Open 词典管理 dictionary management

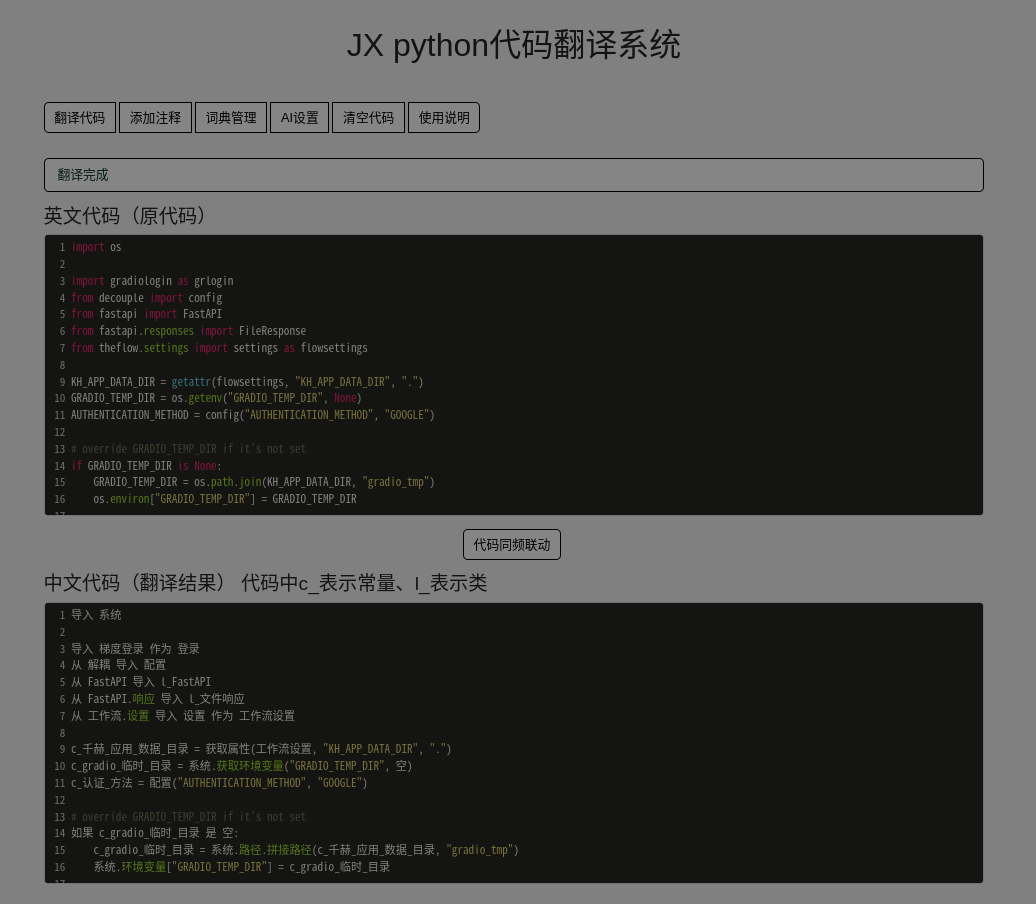click(231, 118)
